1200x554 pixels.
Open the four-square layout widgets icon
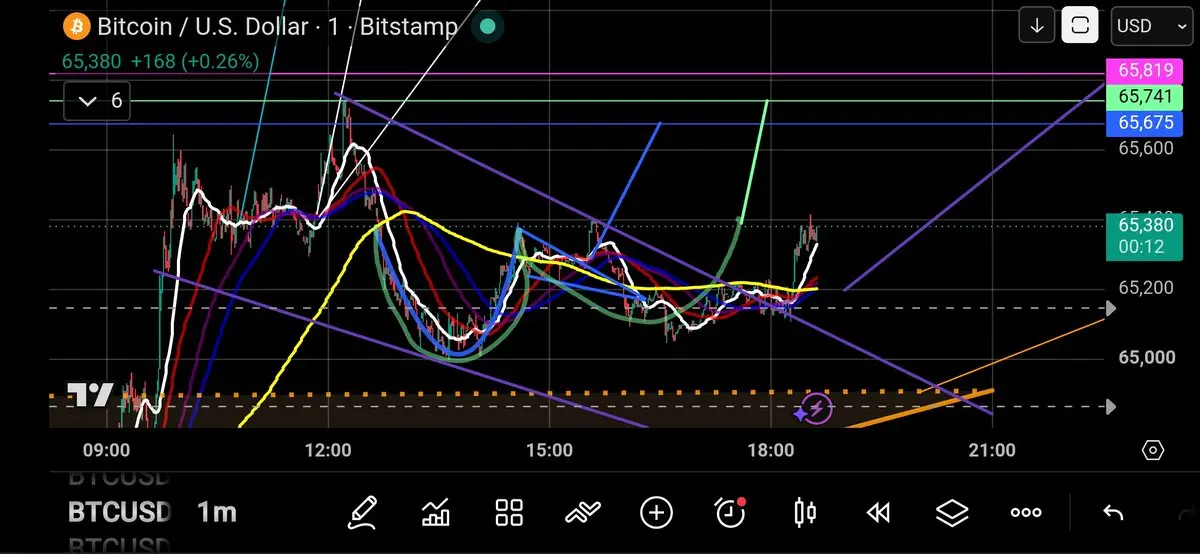(510, 513)
